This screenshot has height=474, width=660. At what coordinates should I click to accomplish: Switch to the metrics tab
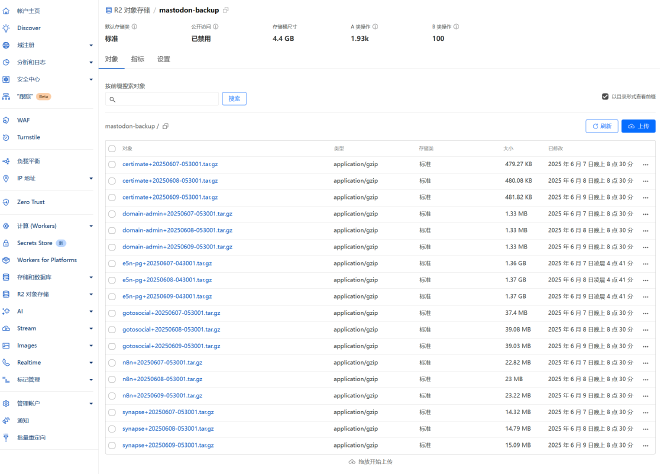tap(137, 59)
